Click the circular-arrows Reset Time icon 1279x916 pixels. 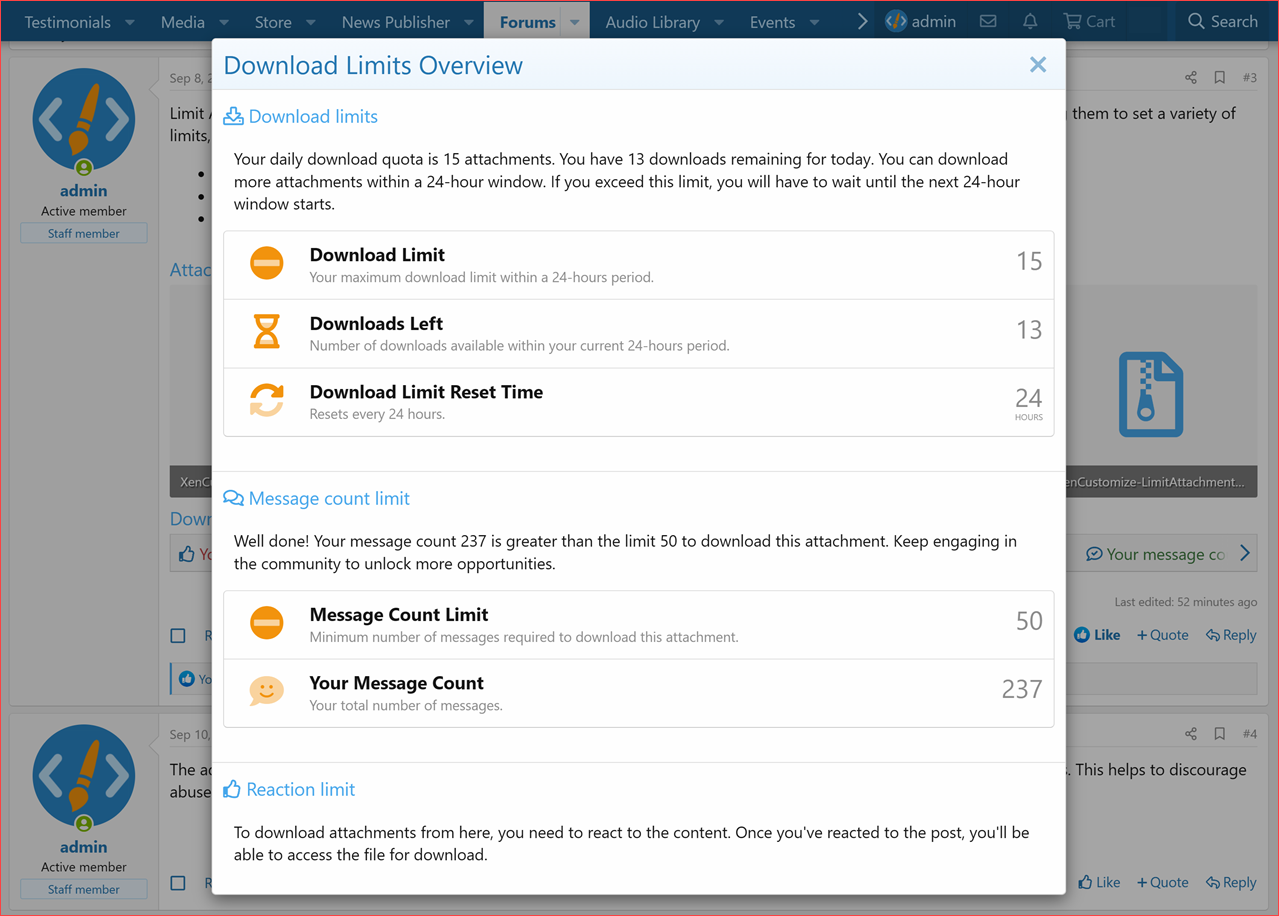[x=266, y=400]
